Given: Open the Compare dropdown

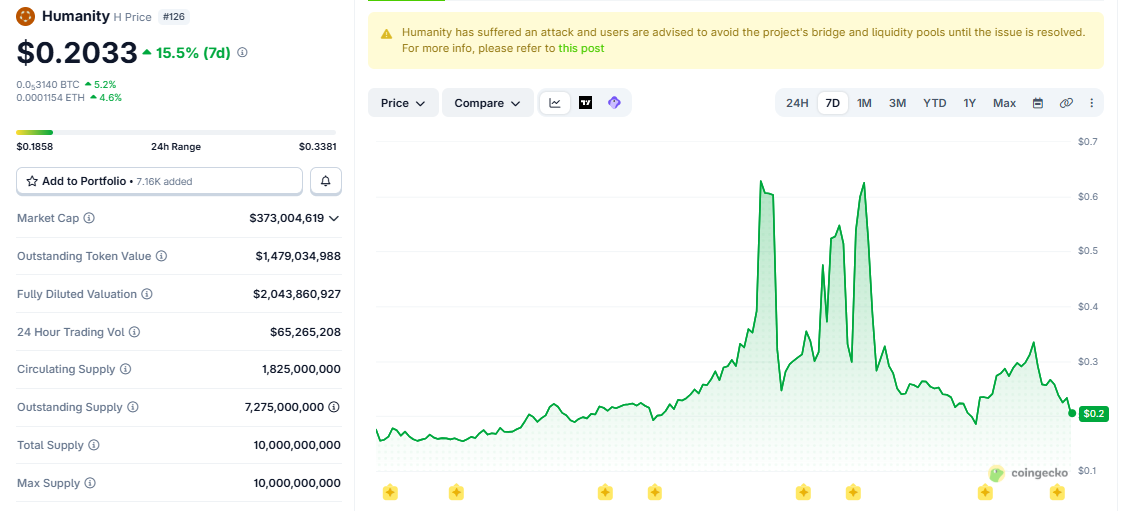Looking at the screenshot, I should (x=488, y=103).
